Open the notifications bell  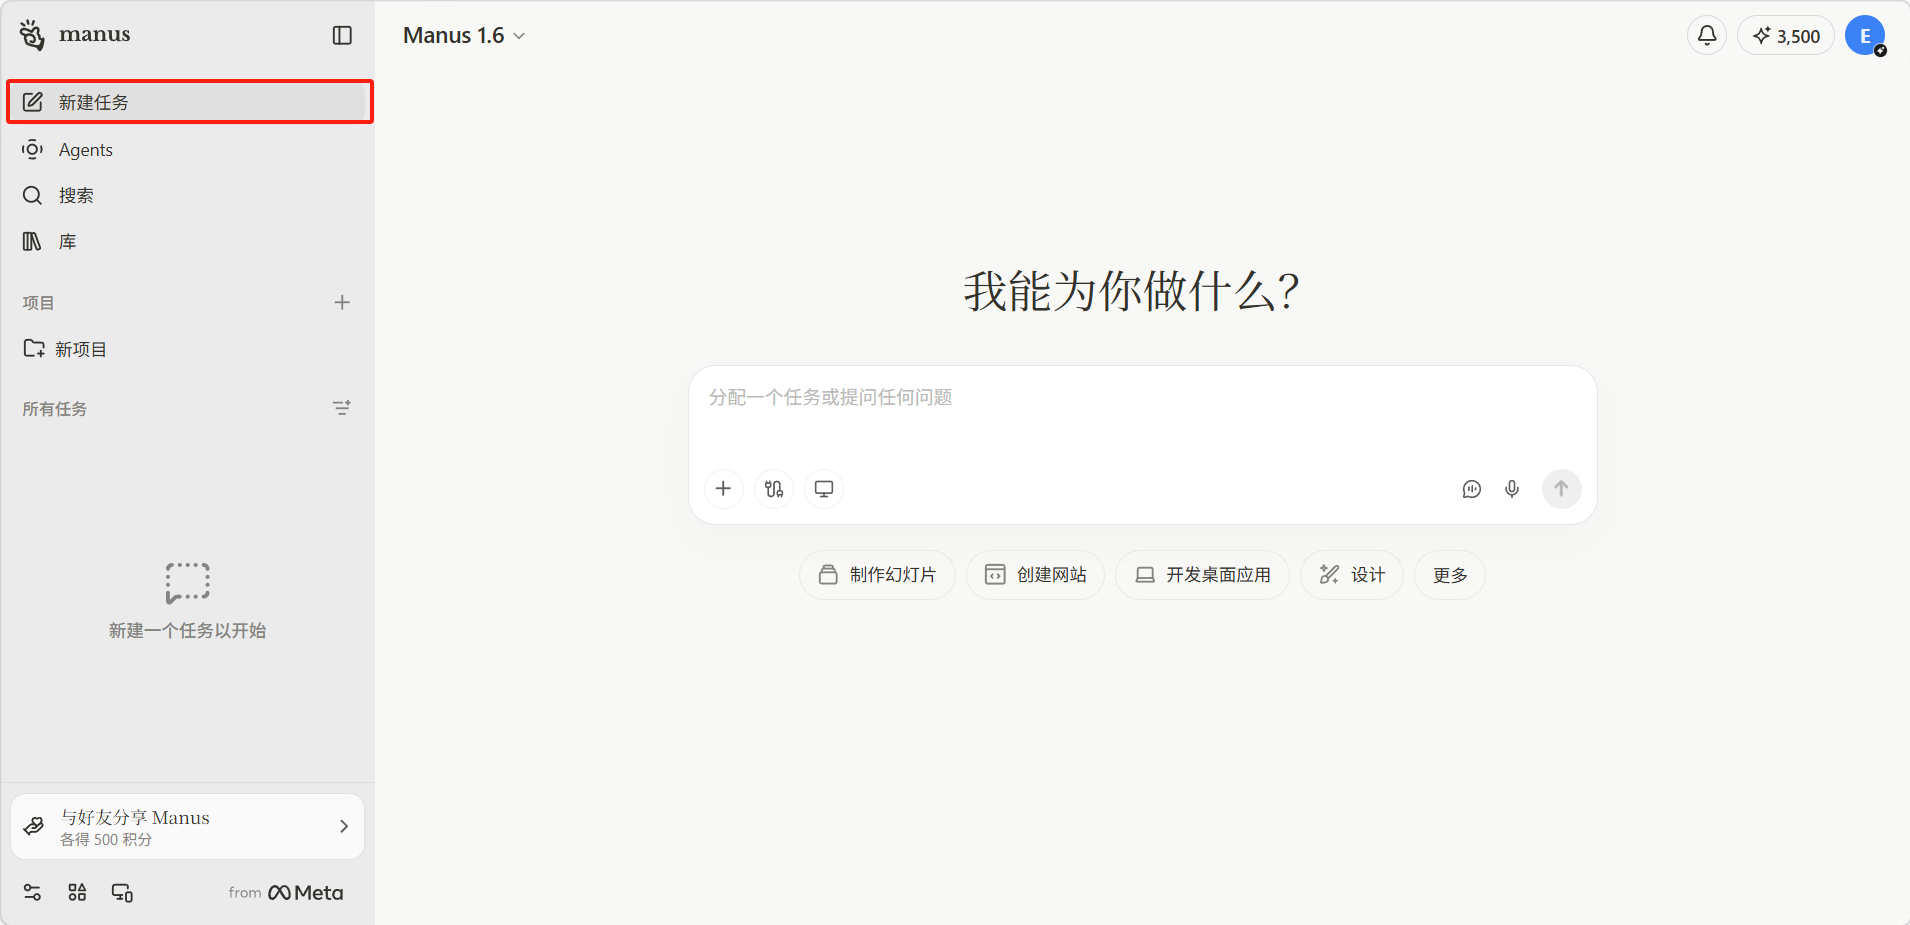(1707, 36)
